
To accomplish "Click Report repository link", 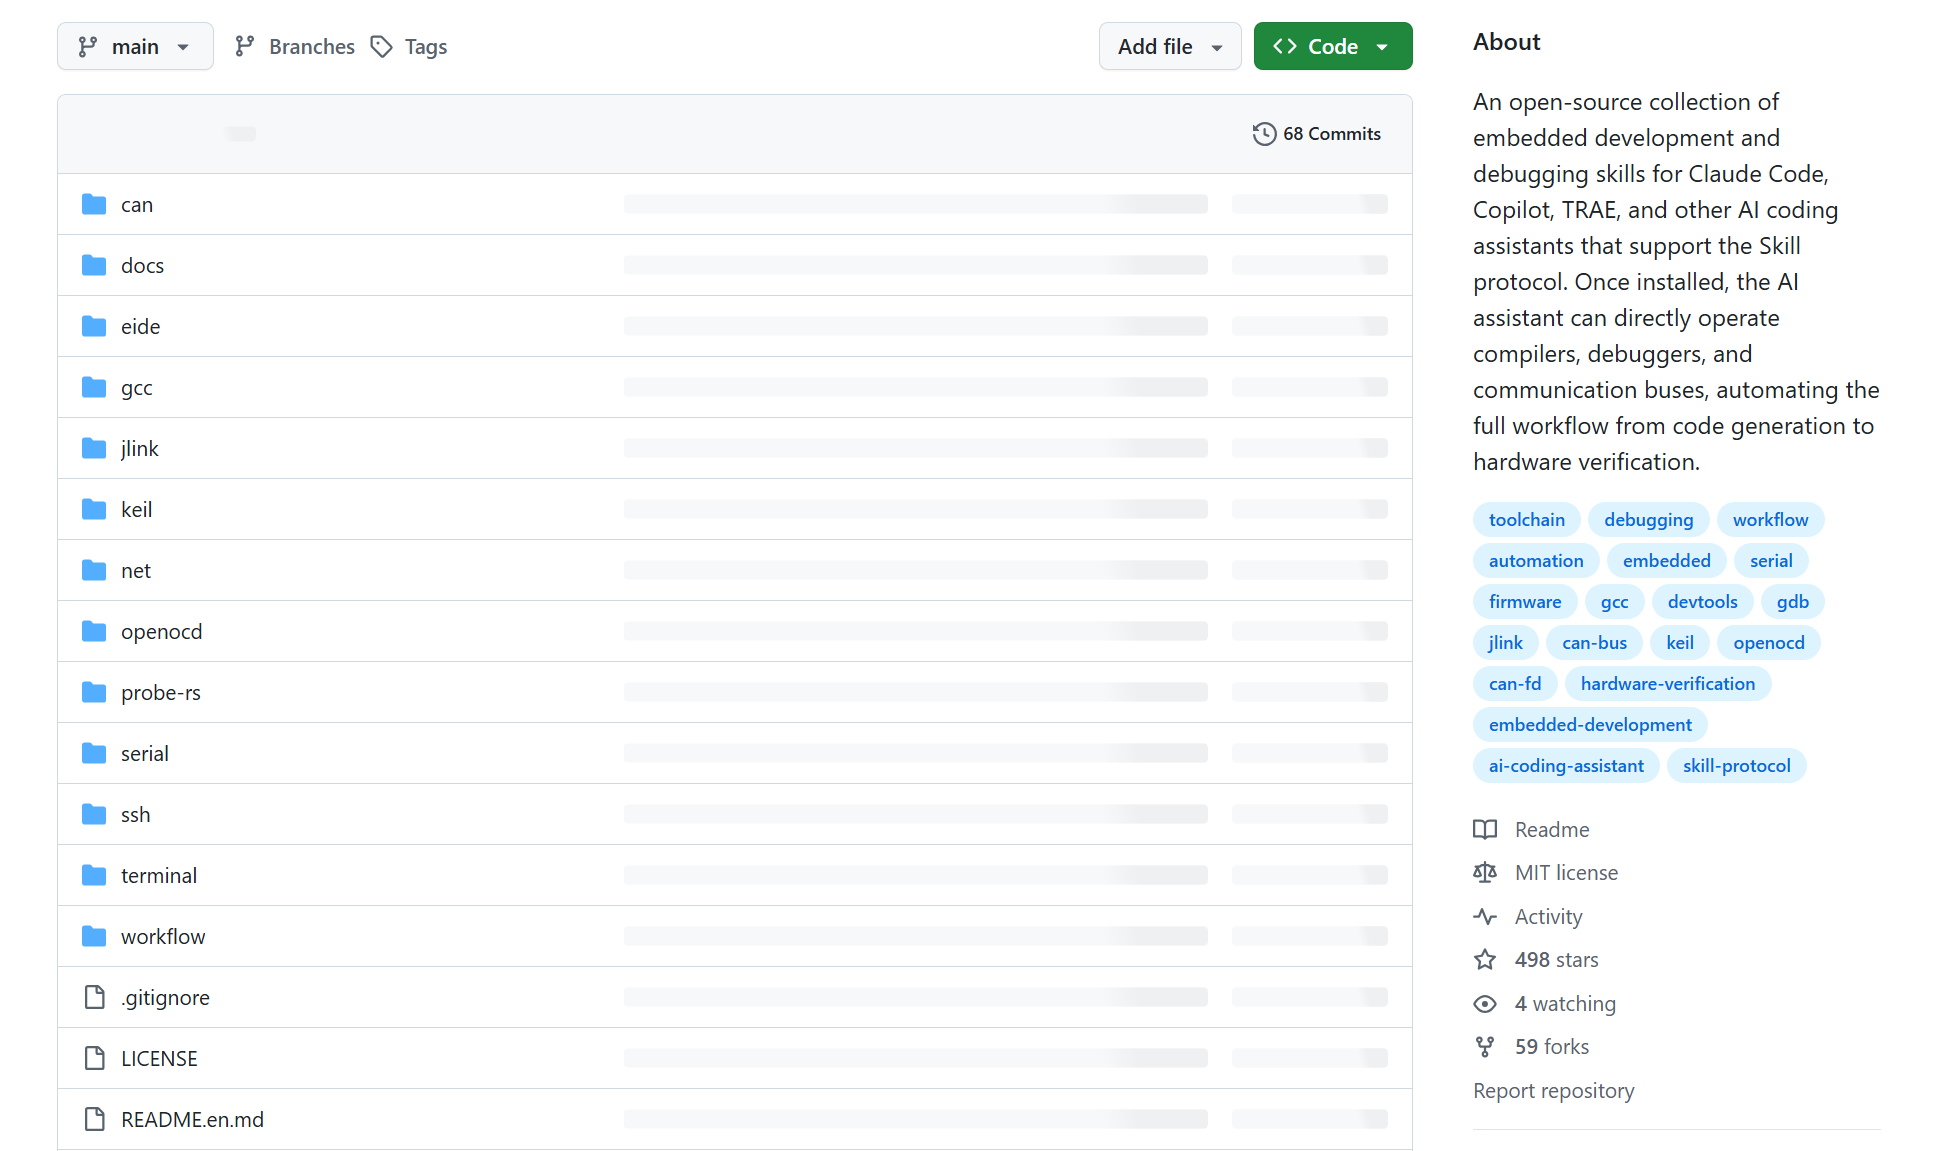I will tap(1553, 1091).
